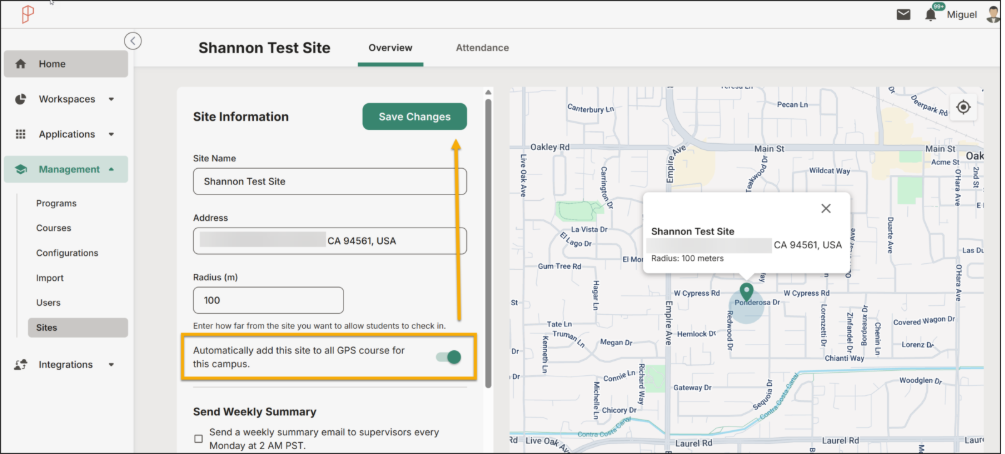Click the green map pin marker
Image resolution: width=1005 pixels, height=454 pixels.
pos(746,292)
